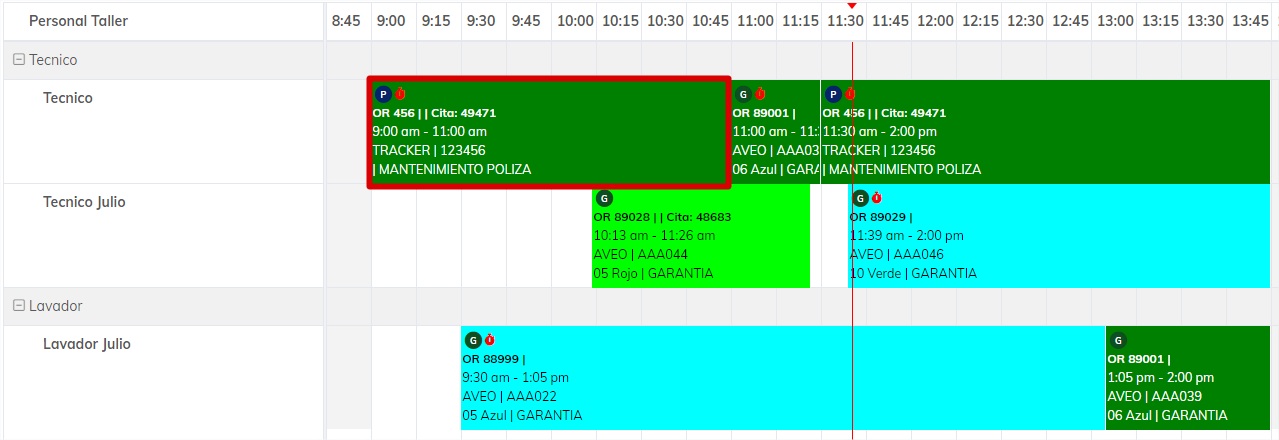Click the G badge on the OR 89029 event
Viewport: 1279px width, 440px height.
860,198
